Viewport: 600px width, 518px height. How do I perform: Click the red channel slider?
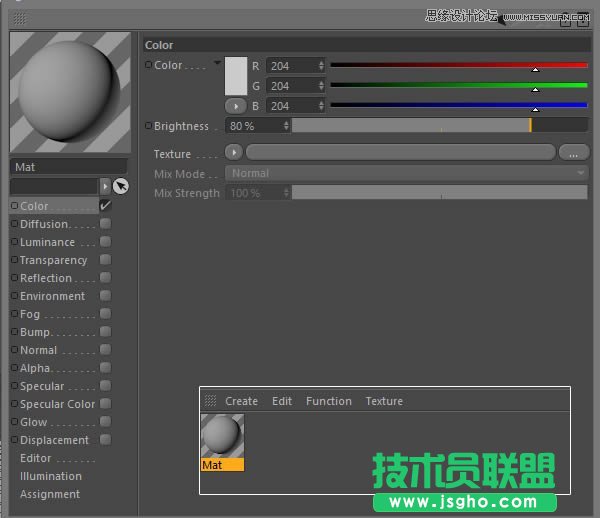coord(459,65)
